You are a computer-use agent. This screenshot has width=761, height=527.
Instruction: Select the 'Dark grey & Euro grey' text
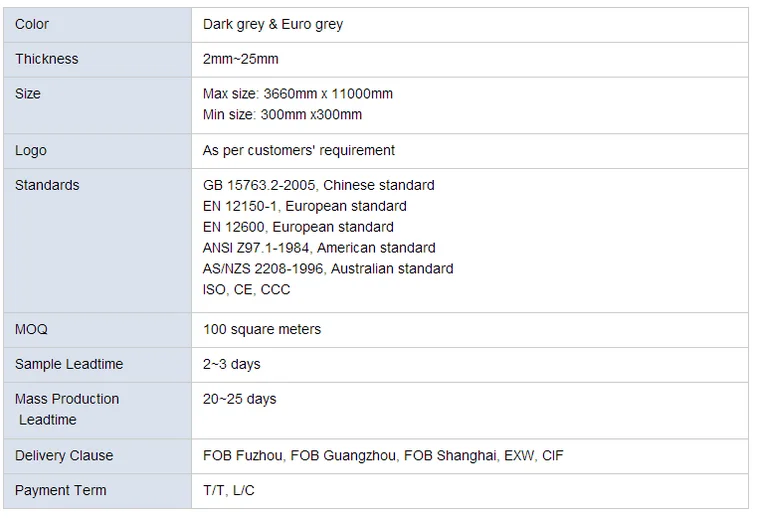point(272,24)
